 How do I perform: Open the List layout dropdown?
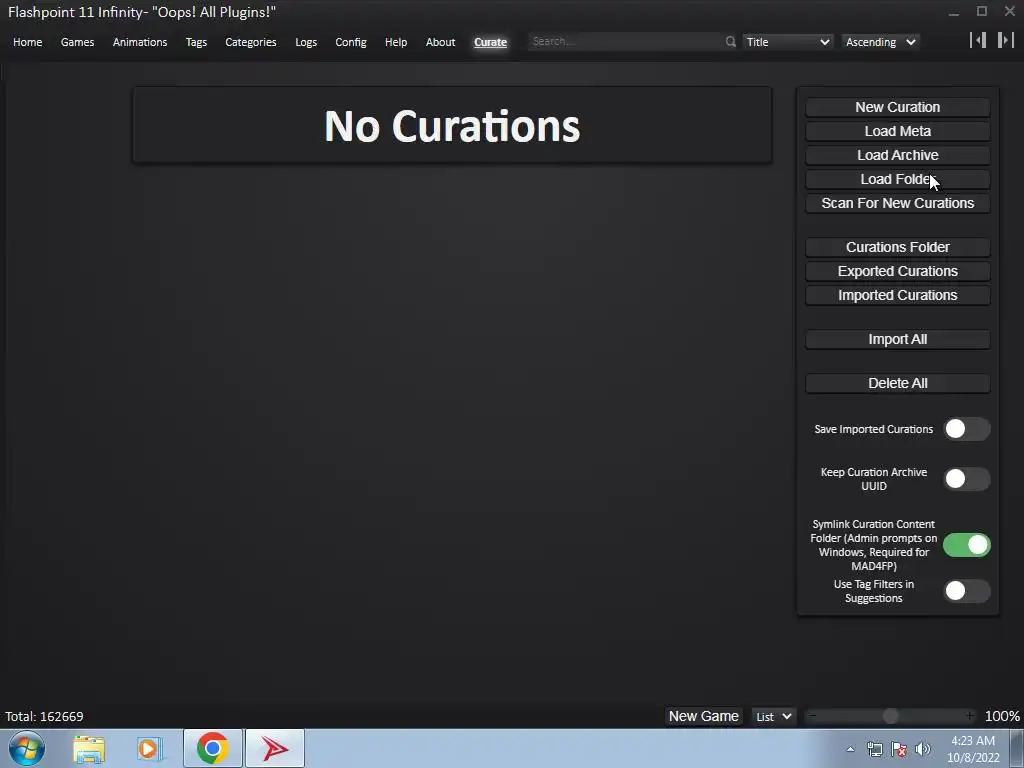click(773, 716)
